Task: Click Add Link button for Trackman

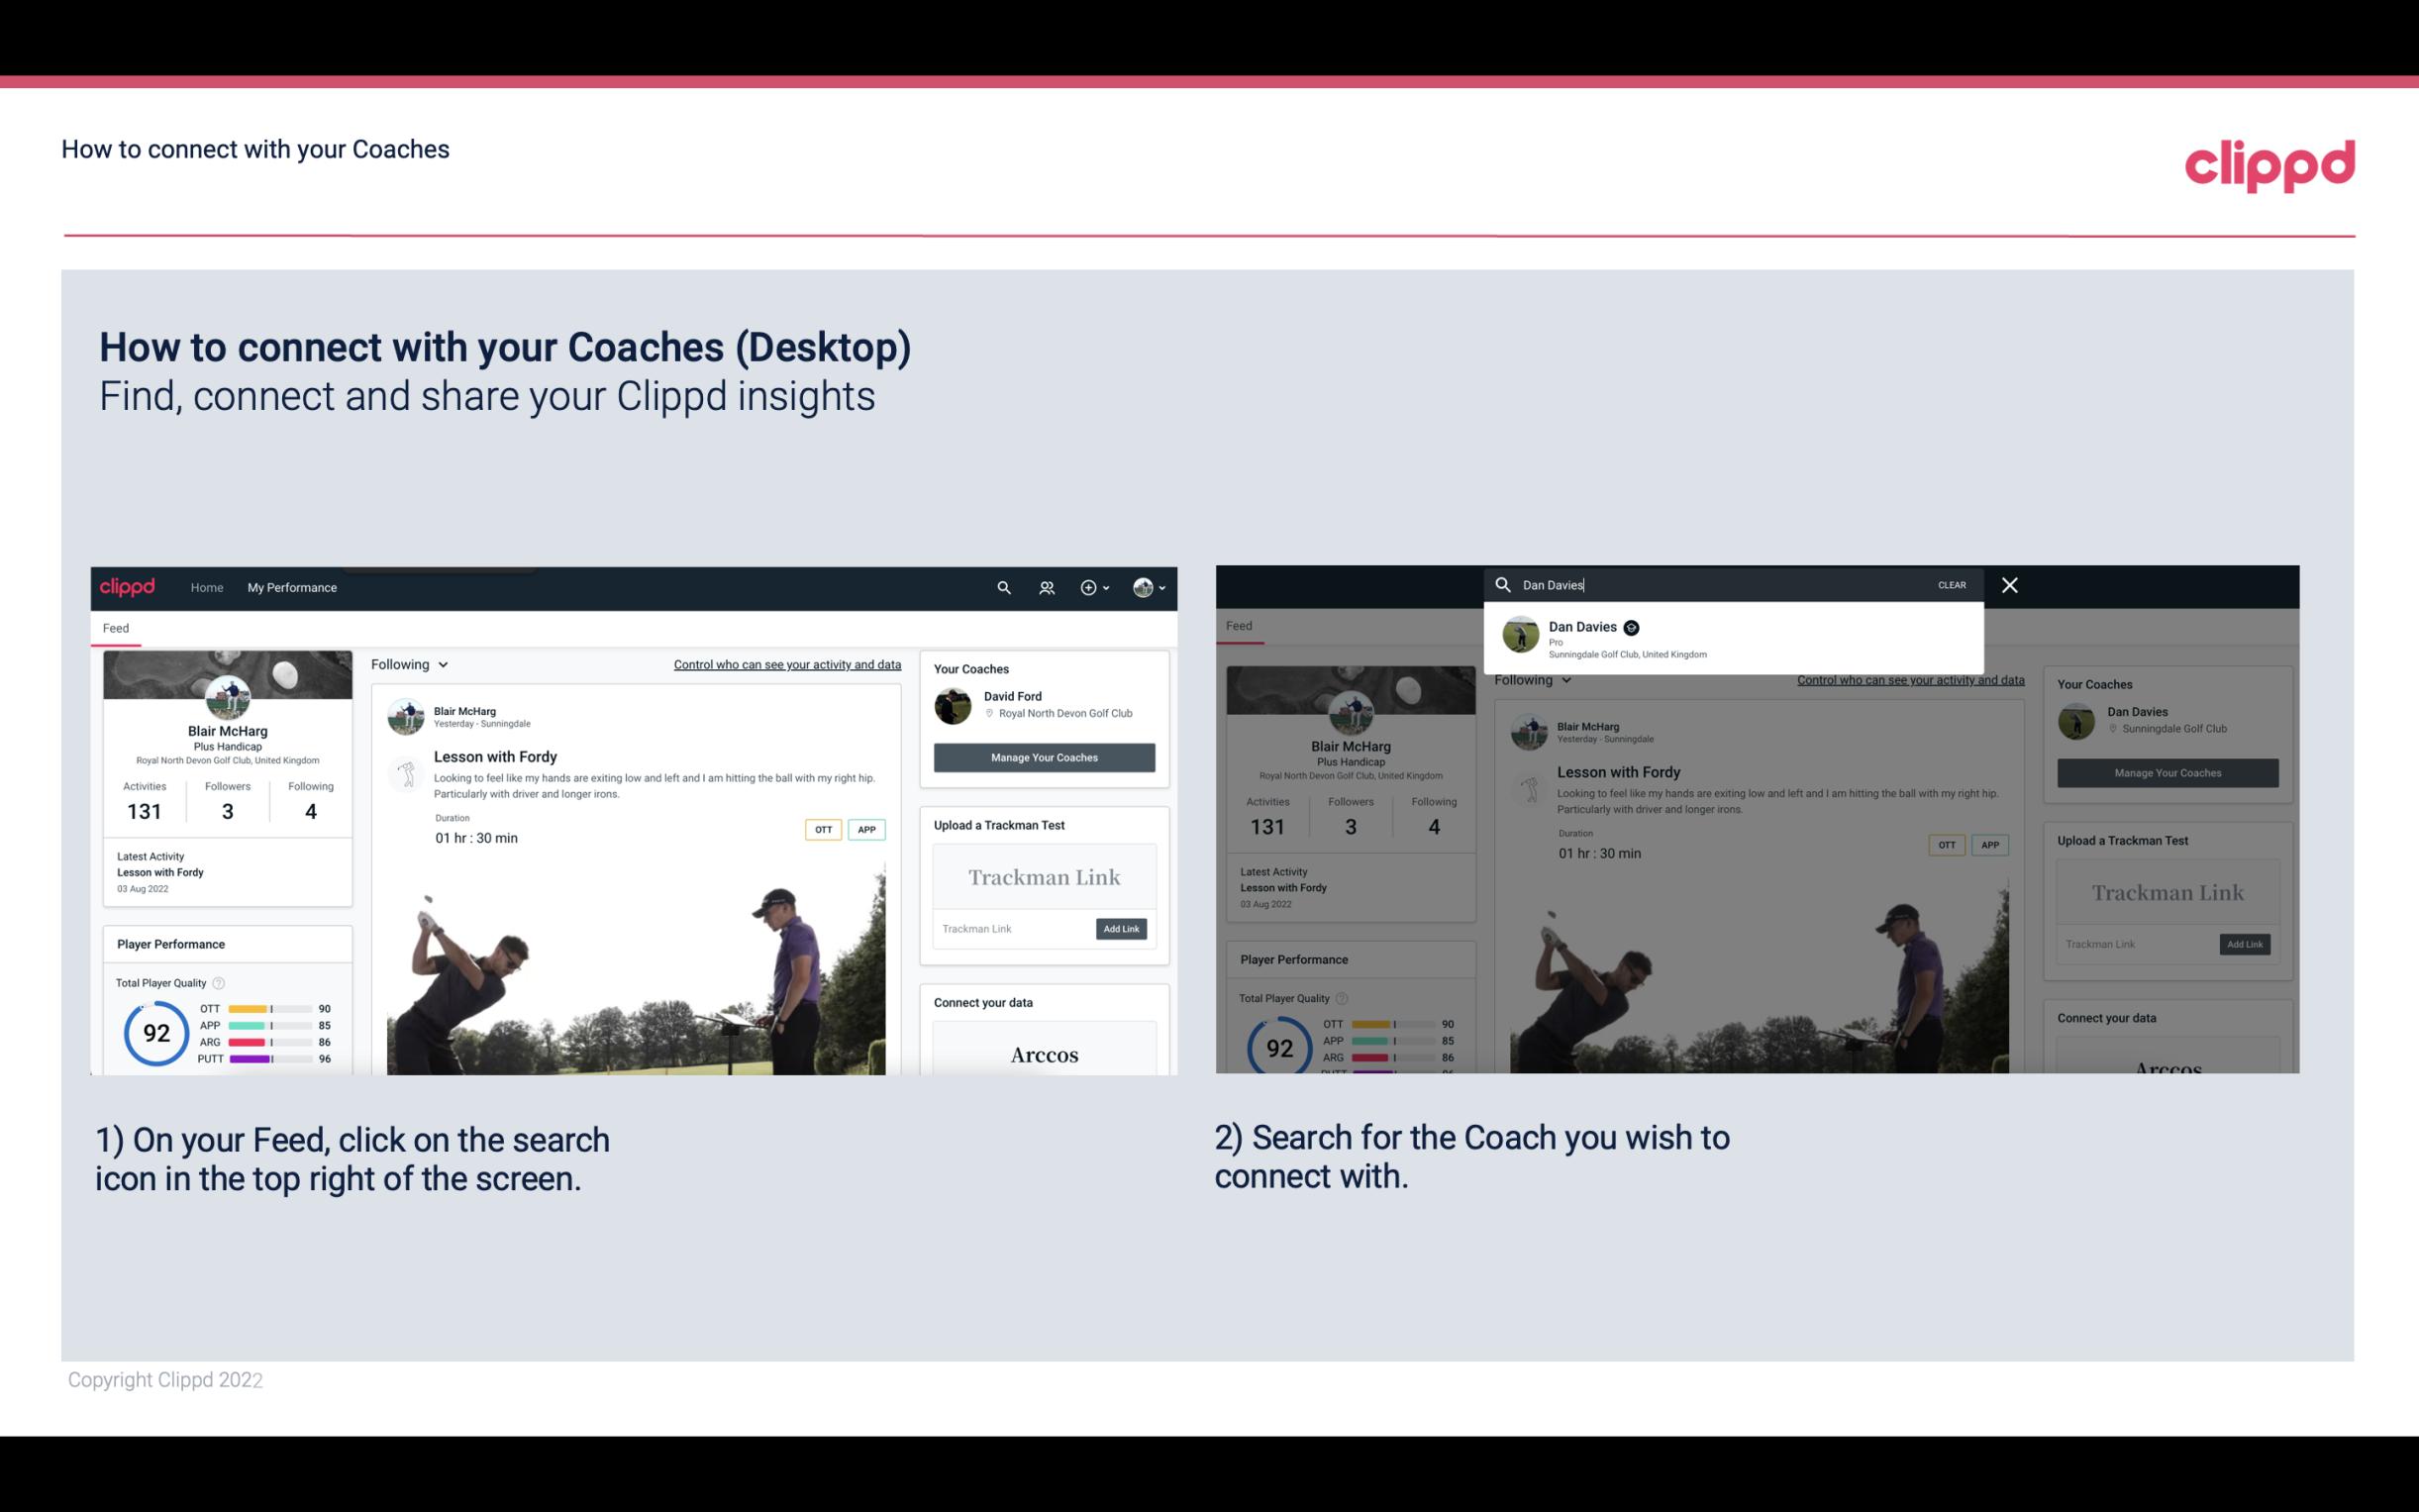Action: 1122,927
